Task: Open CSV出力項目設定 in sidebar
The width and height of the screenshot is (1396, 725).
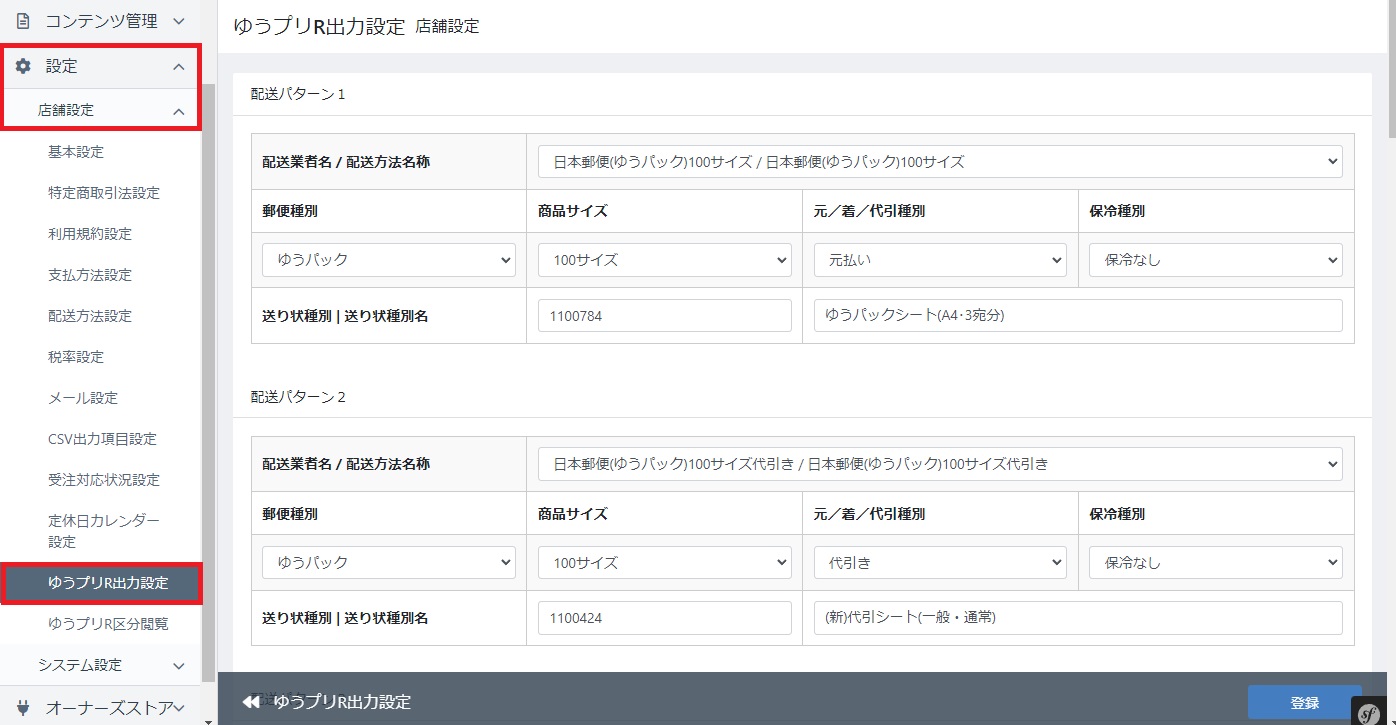Action: pos(102,439)
